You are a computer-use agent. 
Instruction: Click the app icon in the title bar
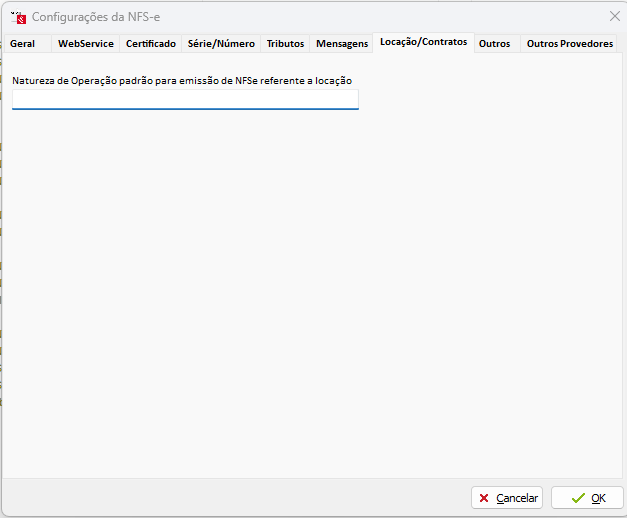pyautogui.click(x=18, y=17)
